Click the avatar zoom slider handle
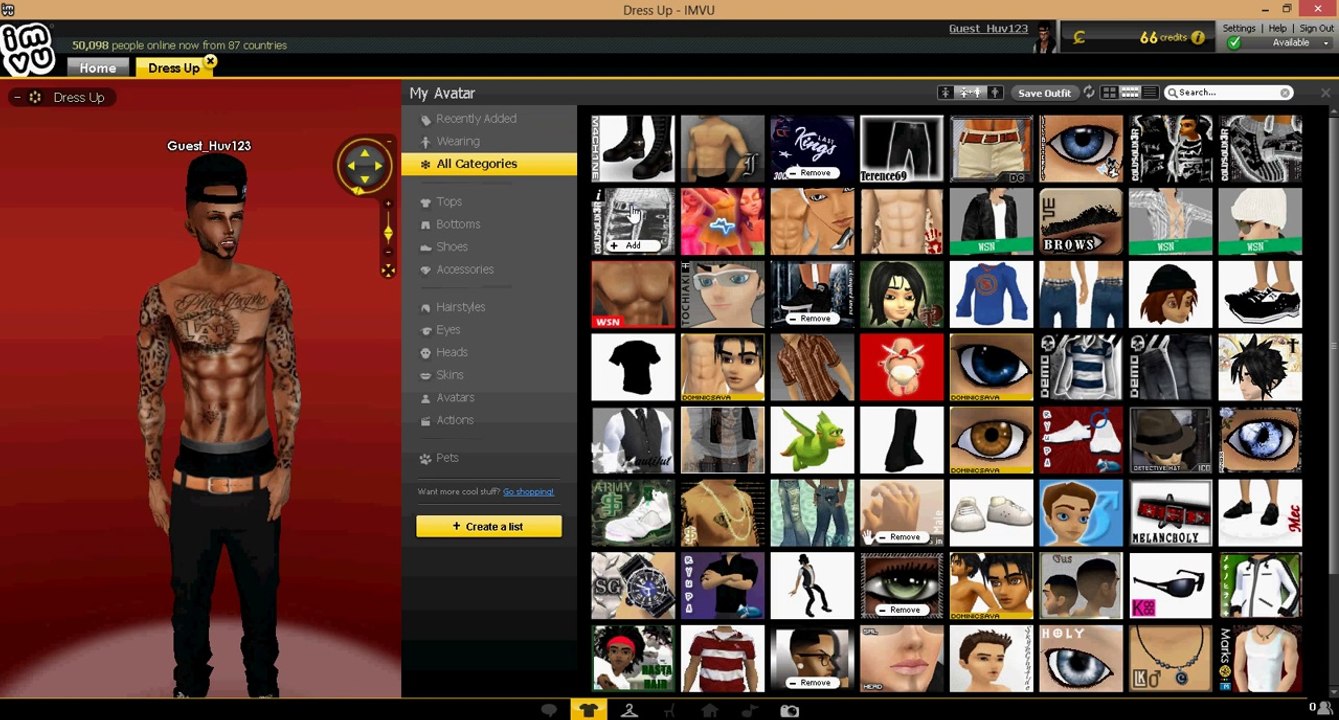 click(x=388, y=233)
